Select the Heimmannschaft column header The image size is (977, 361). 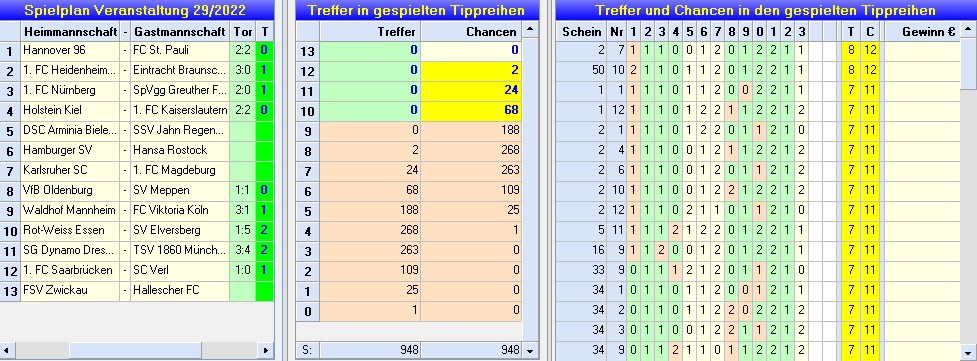(x=70, y=31)
